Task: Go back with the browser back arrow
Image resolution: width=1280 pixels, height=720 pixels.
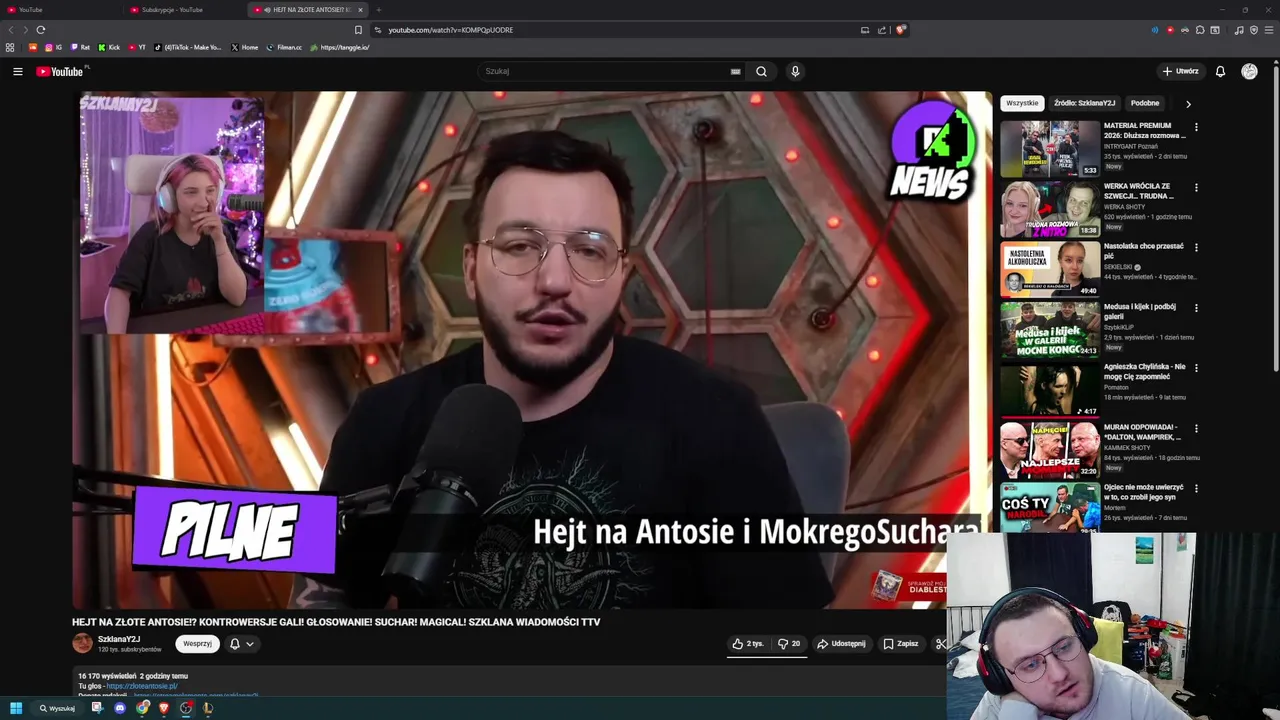Action: click(12, 30)
